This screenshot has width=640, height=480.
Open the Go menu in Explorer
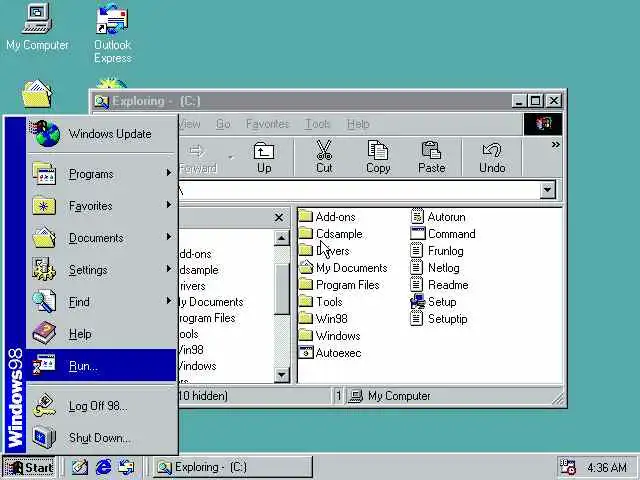point(223,124)
